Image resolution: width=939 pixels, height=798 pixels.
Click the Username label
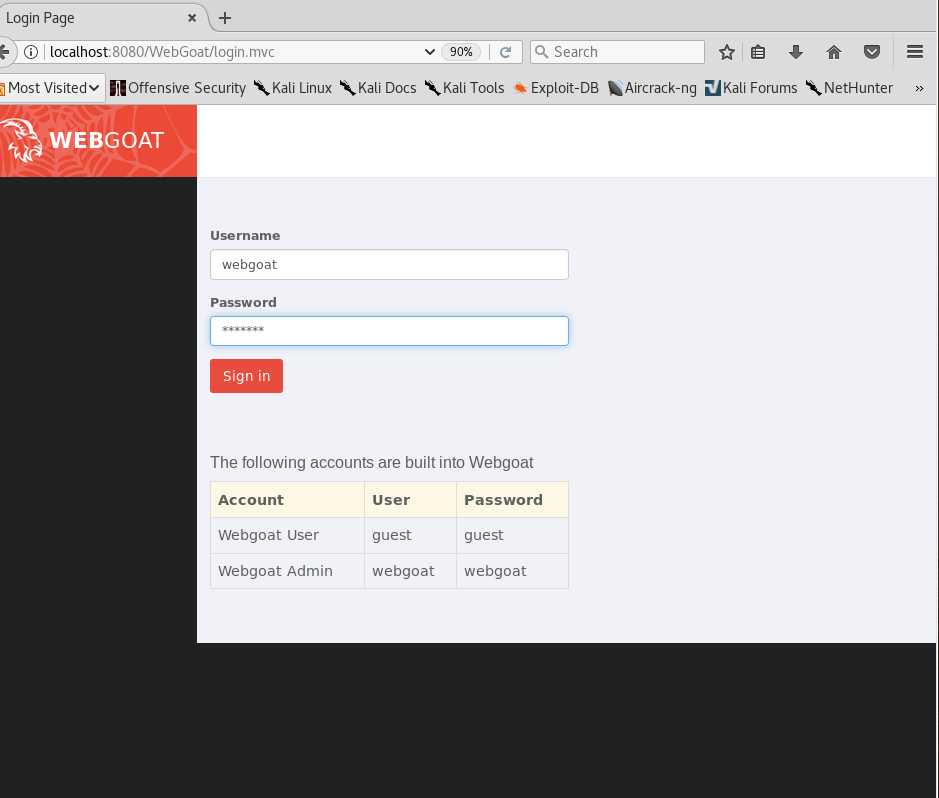pyautogui.click(x=245, y=235)
